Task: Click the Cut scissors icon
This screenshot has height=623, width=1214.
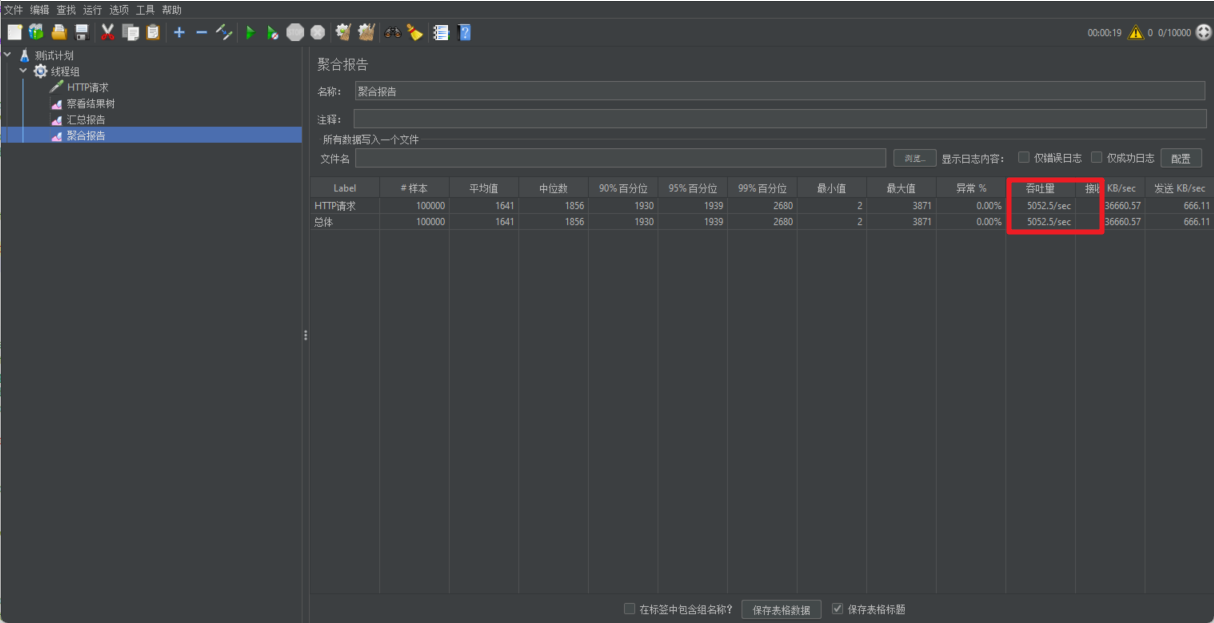Action: click(108, 32)
